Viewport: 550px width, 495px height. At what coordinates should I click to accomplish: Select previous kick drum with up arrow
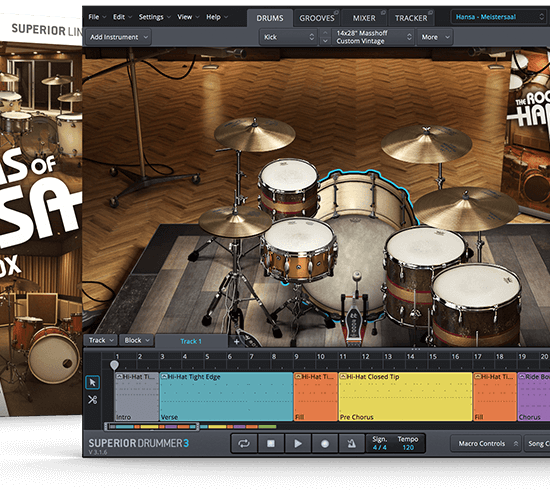tap(325, 33)
